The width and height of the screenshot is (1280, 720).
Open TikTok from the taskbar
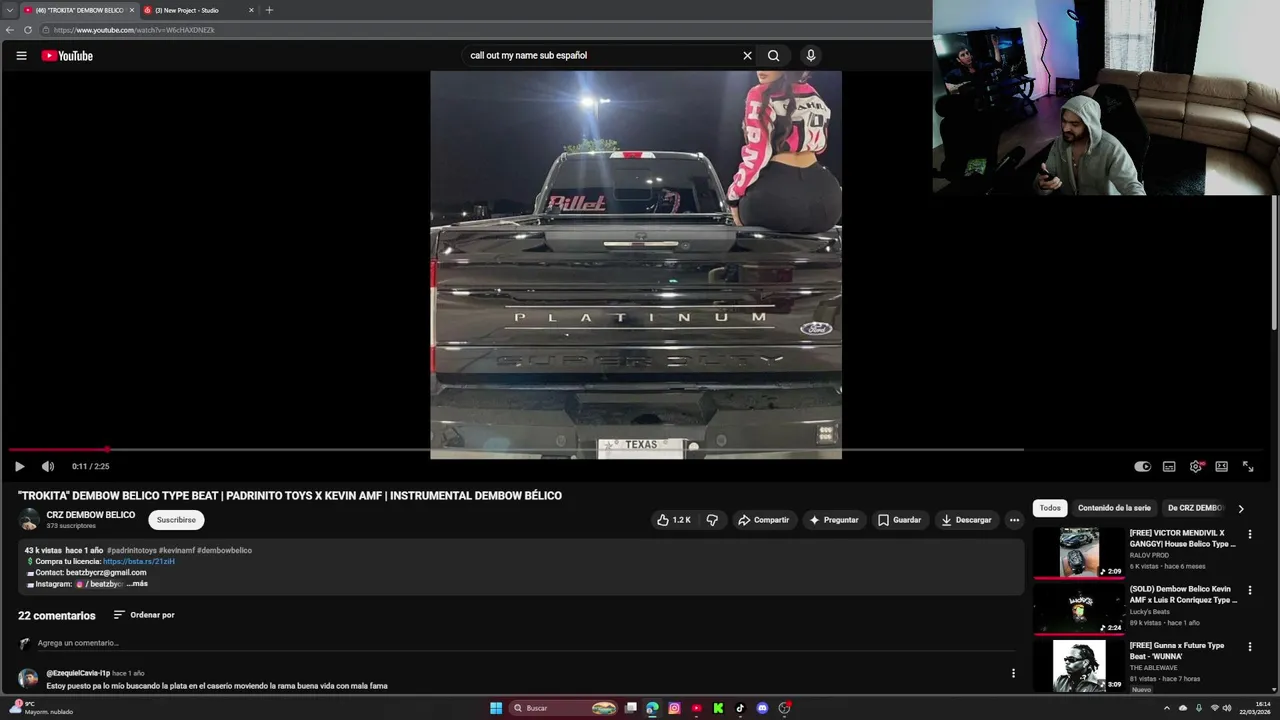pos(740,708)
